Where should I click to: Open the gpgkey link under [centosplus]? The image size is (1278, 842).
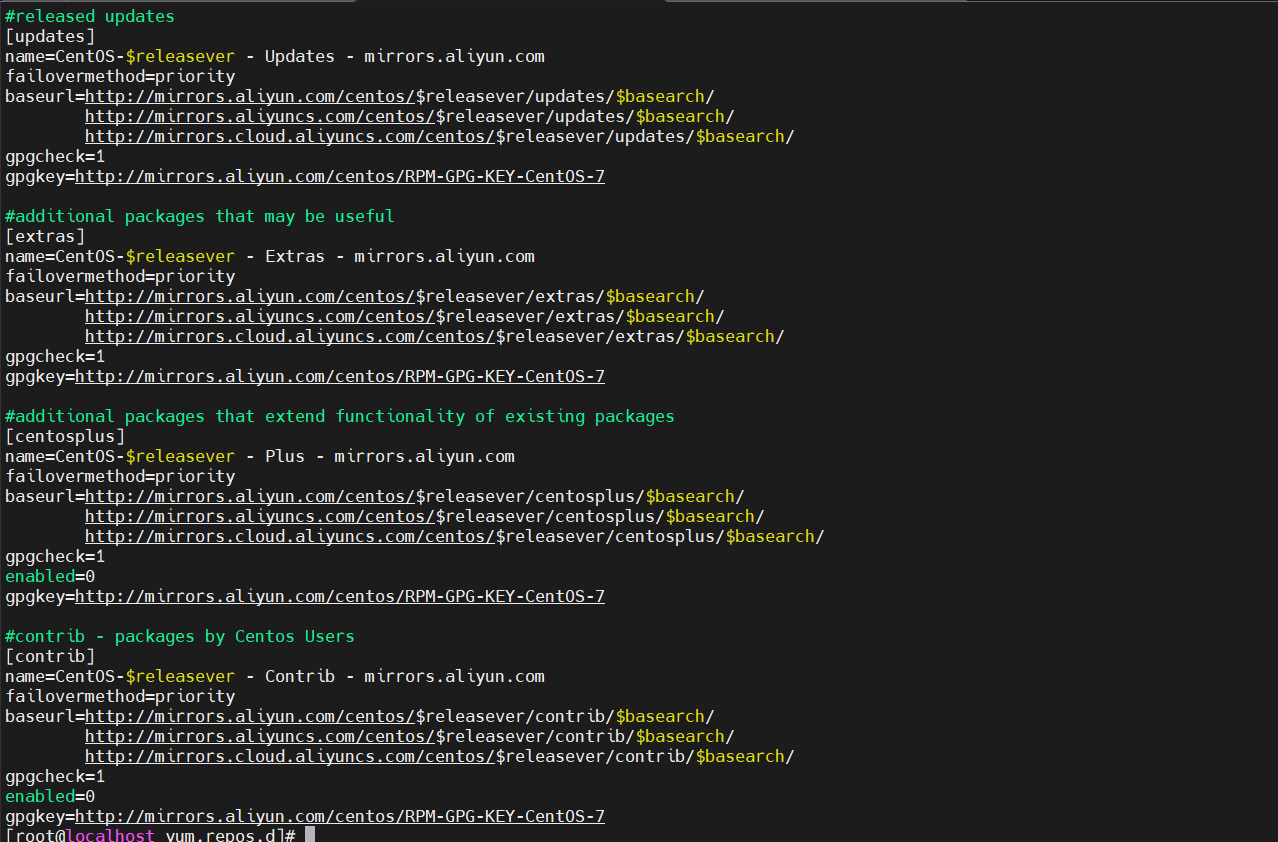pyautogui.click(x=340, y=596)
